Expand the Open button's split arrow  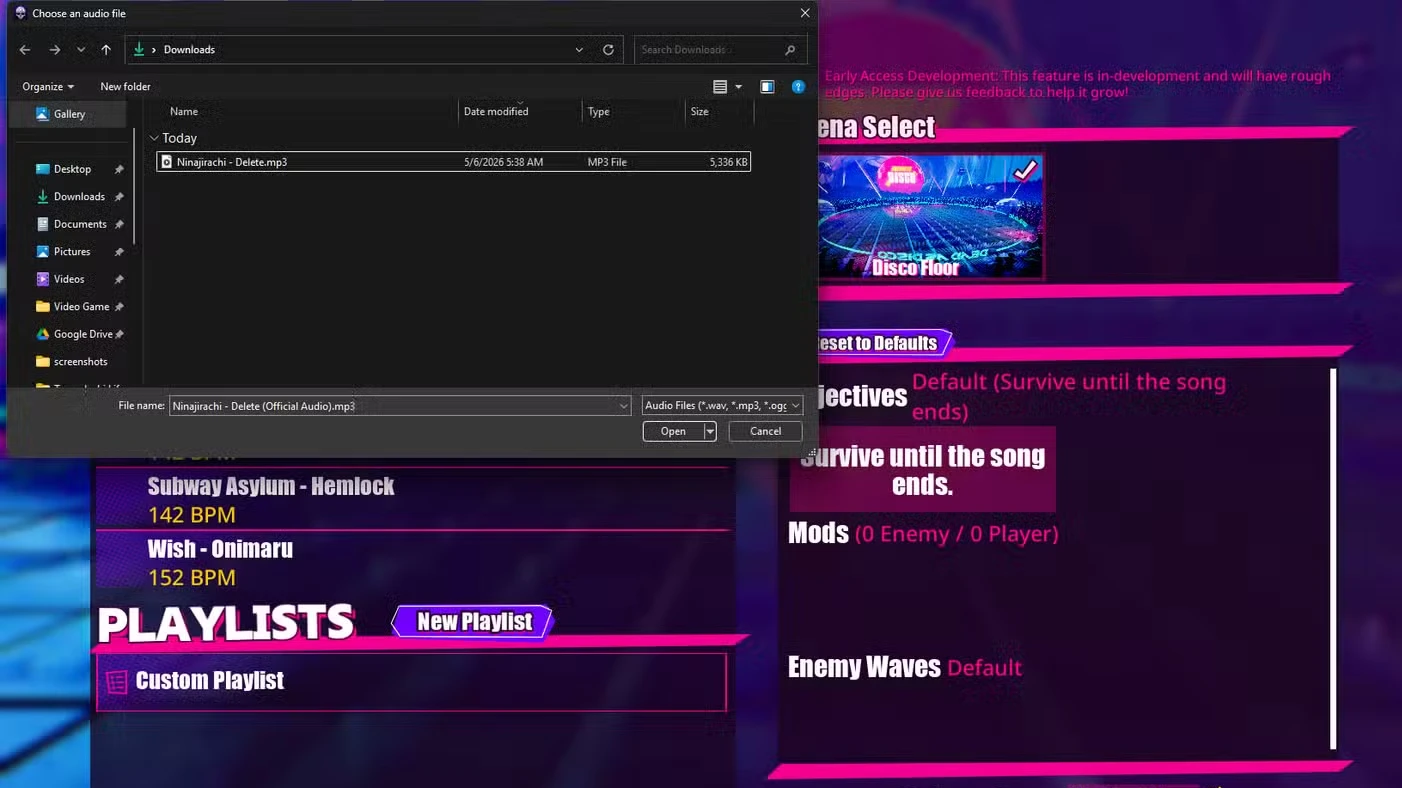tap(710, 431)
